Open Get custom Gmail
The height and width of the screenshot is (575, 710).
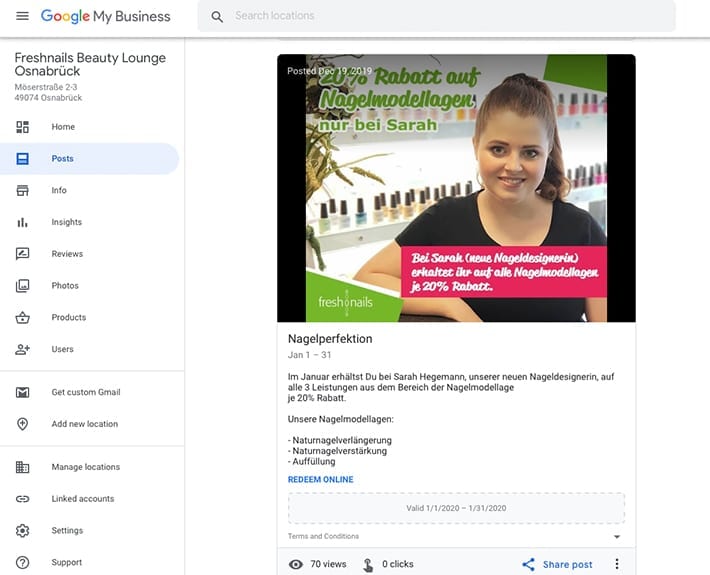89,392
